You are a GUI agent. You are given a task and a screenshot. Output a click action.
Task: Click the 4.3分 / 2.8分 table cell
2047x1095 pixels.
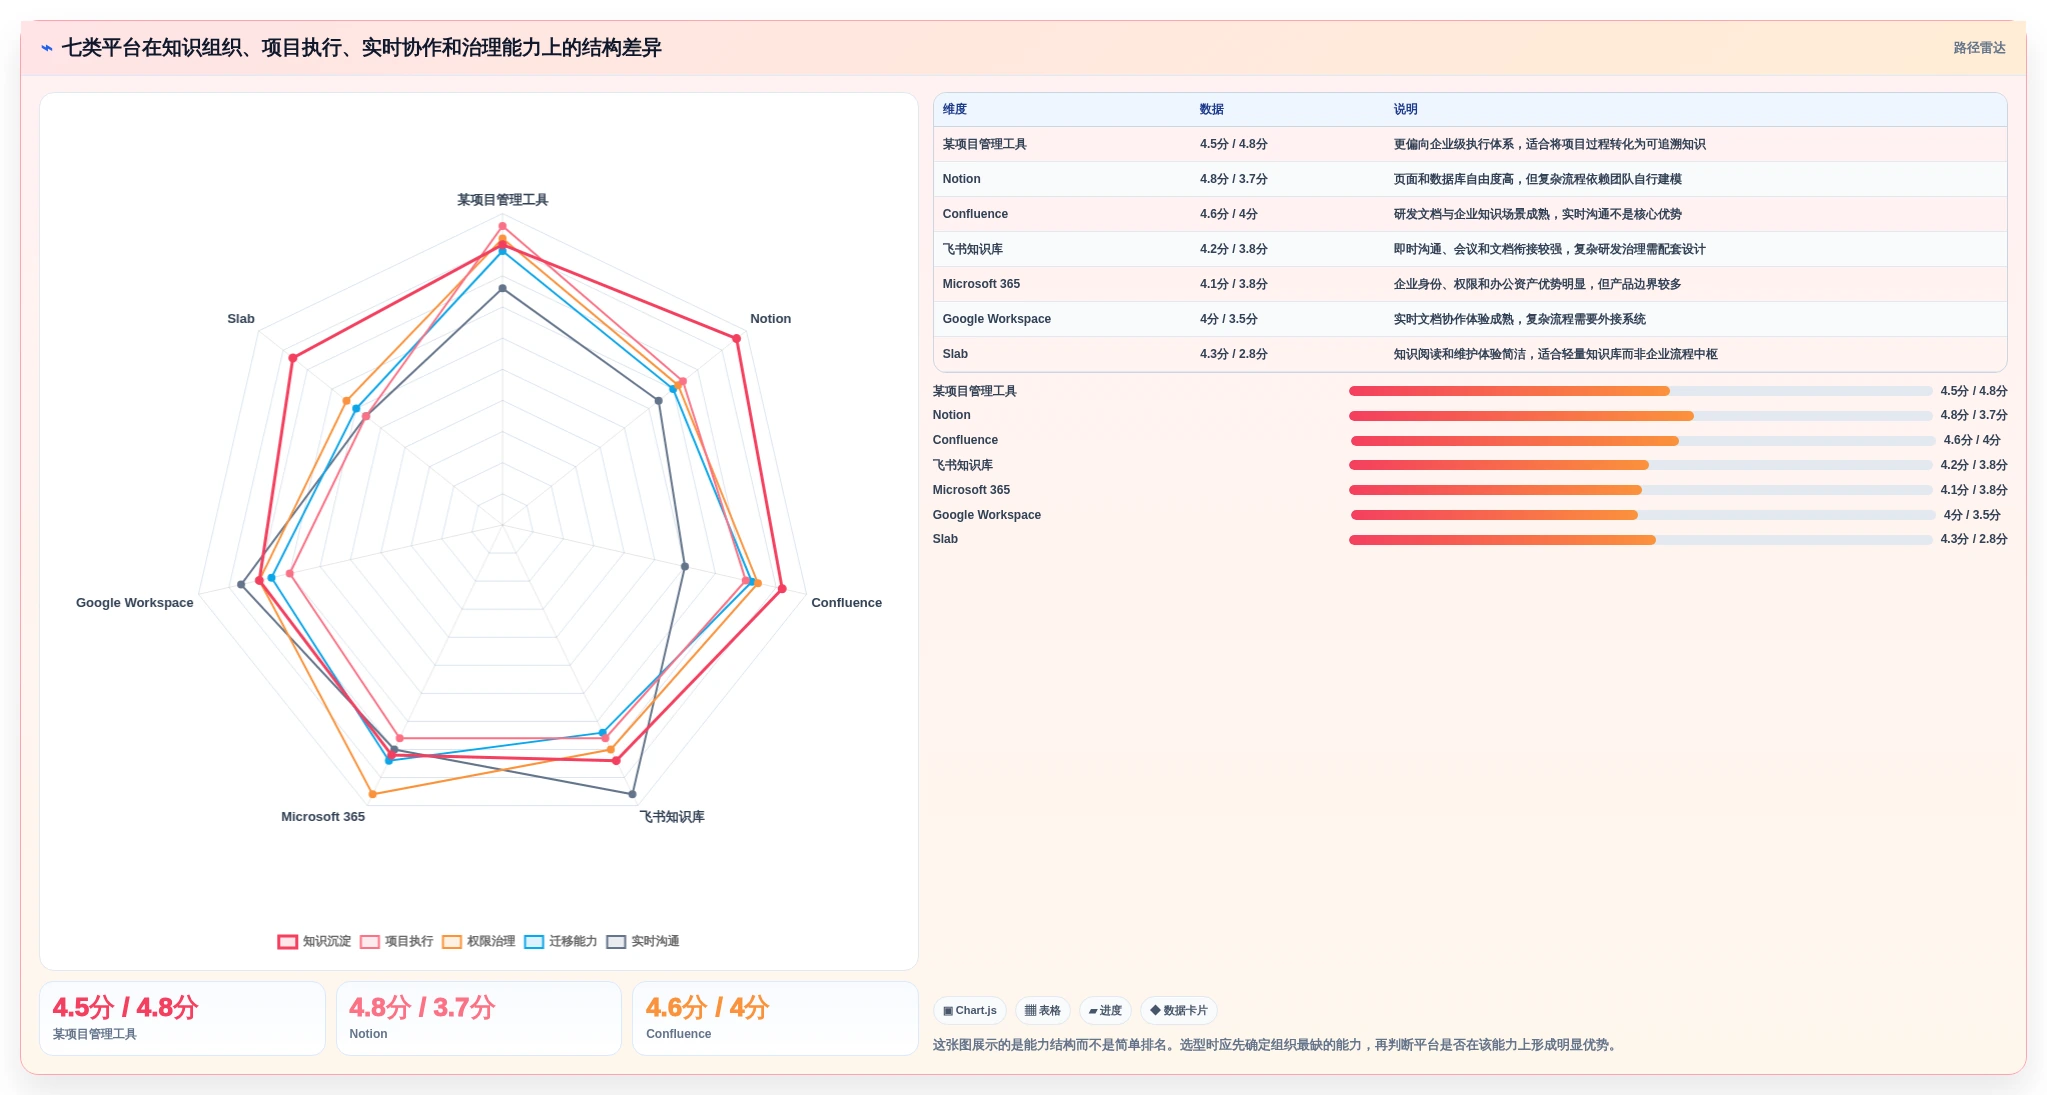tap(1233, 354)
